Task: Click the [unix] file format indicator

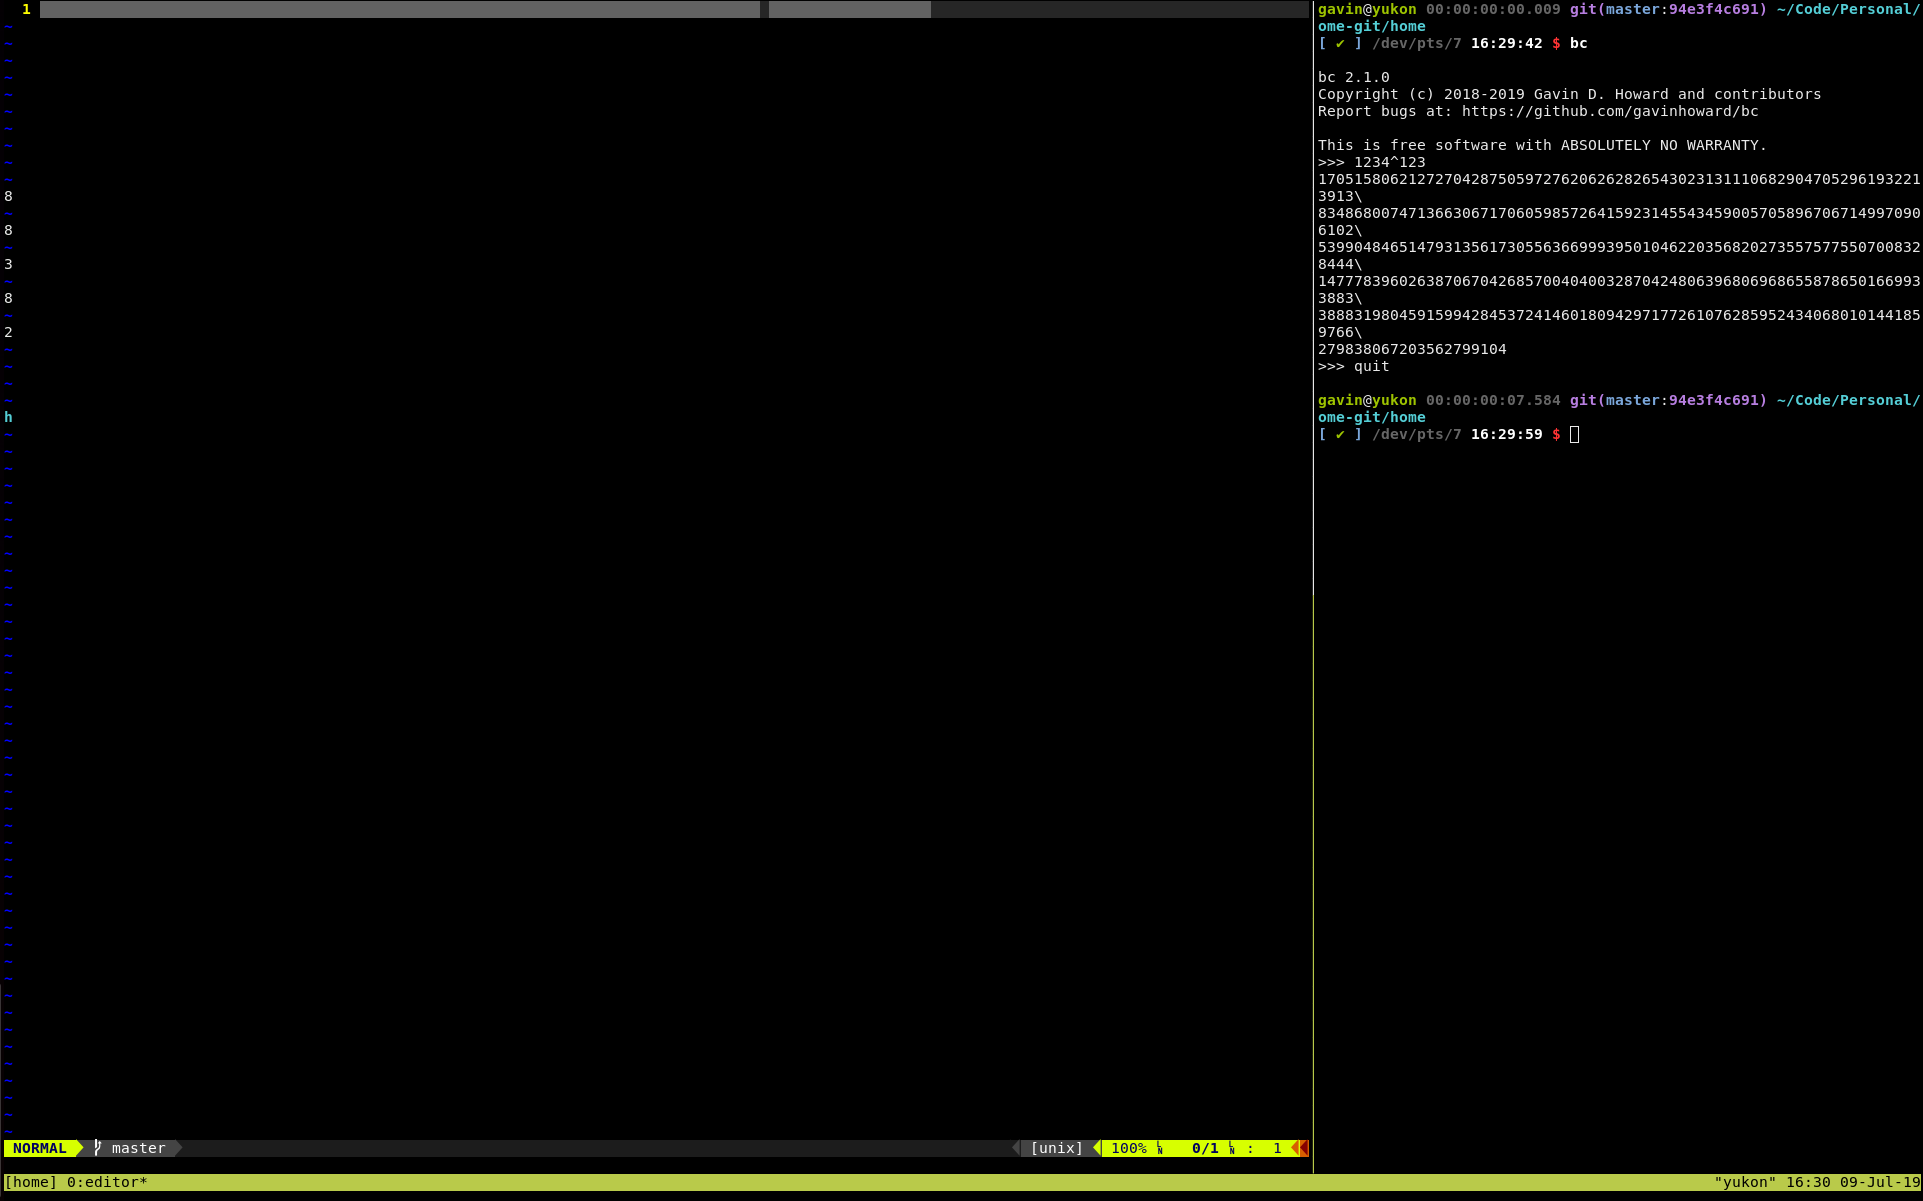Action: [x=1057, y=1148]
